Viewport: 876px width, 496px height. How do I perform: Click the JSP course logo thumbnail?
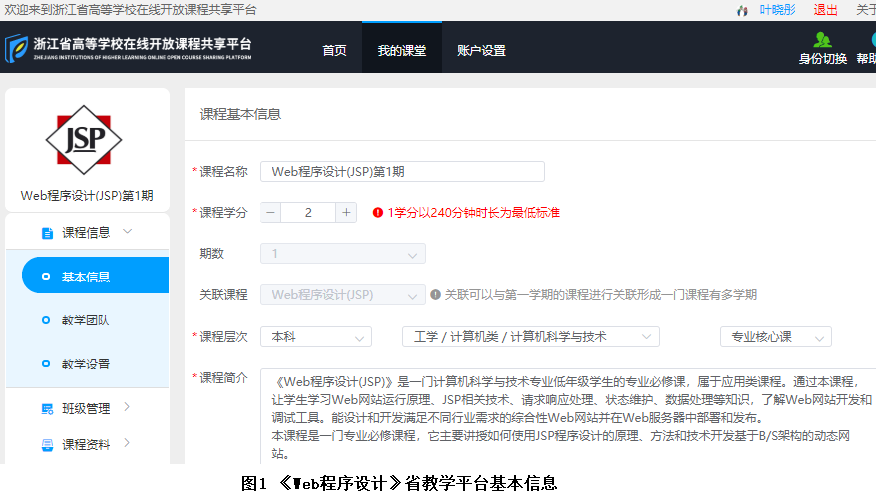[84, 139]
